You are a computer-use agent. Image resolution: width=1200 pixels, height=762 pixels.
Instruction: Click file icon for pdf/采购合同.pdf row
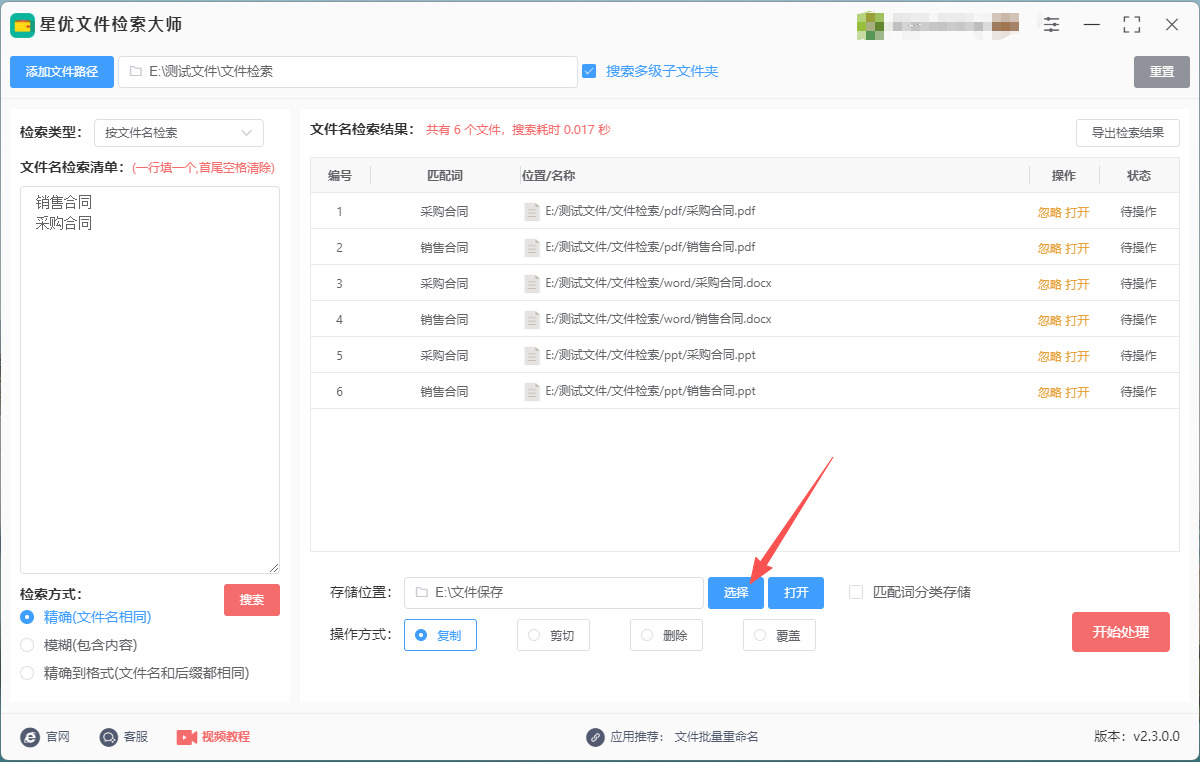coord(532,211)
